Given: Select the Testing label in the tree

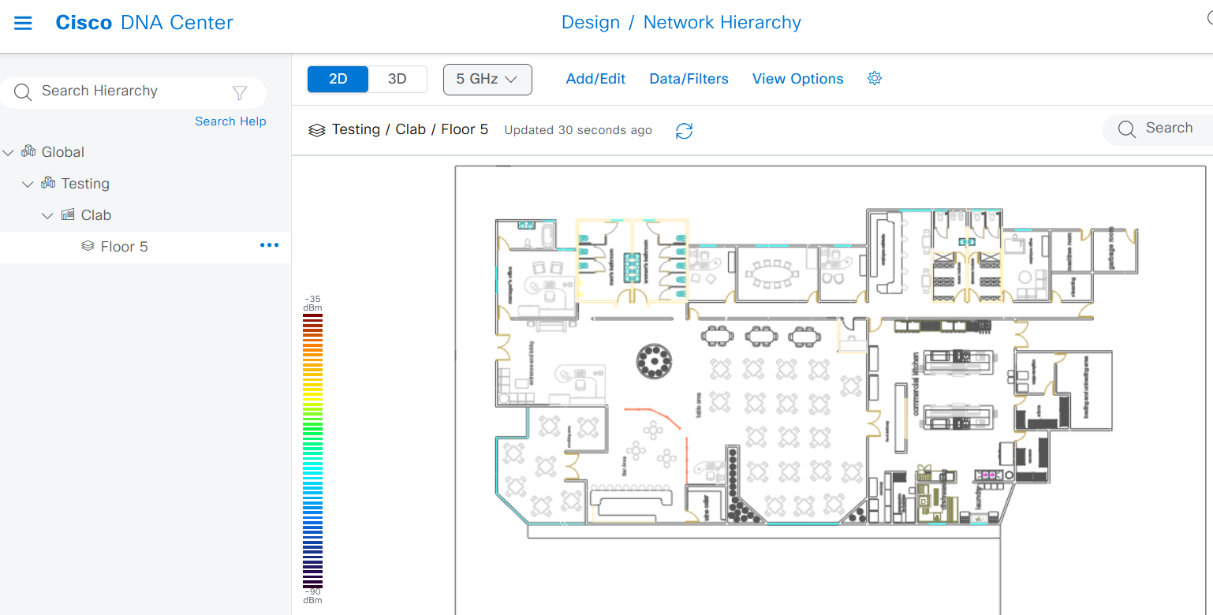Looking at the screenshot, I should click(x=85, y=184).
